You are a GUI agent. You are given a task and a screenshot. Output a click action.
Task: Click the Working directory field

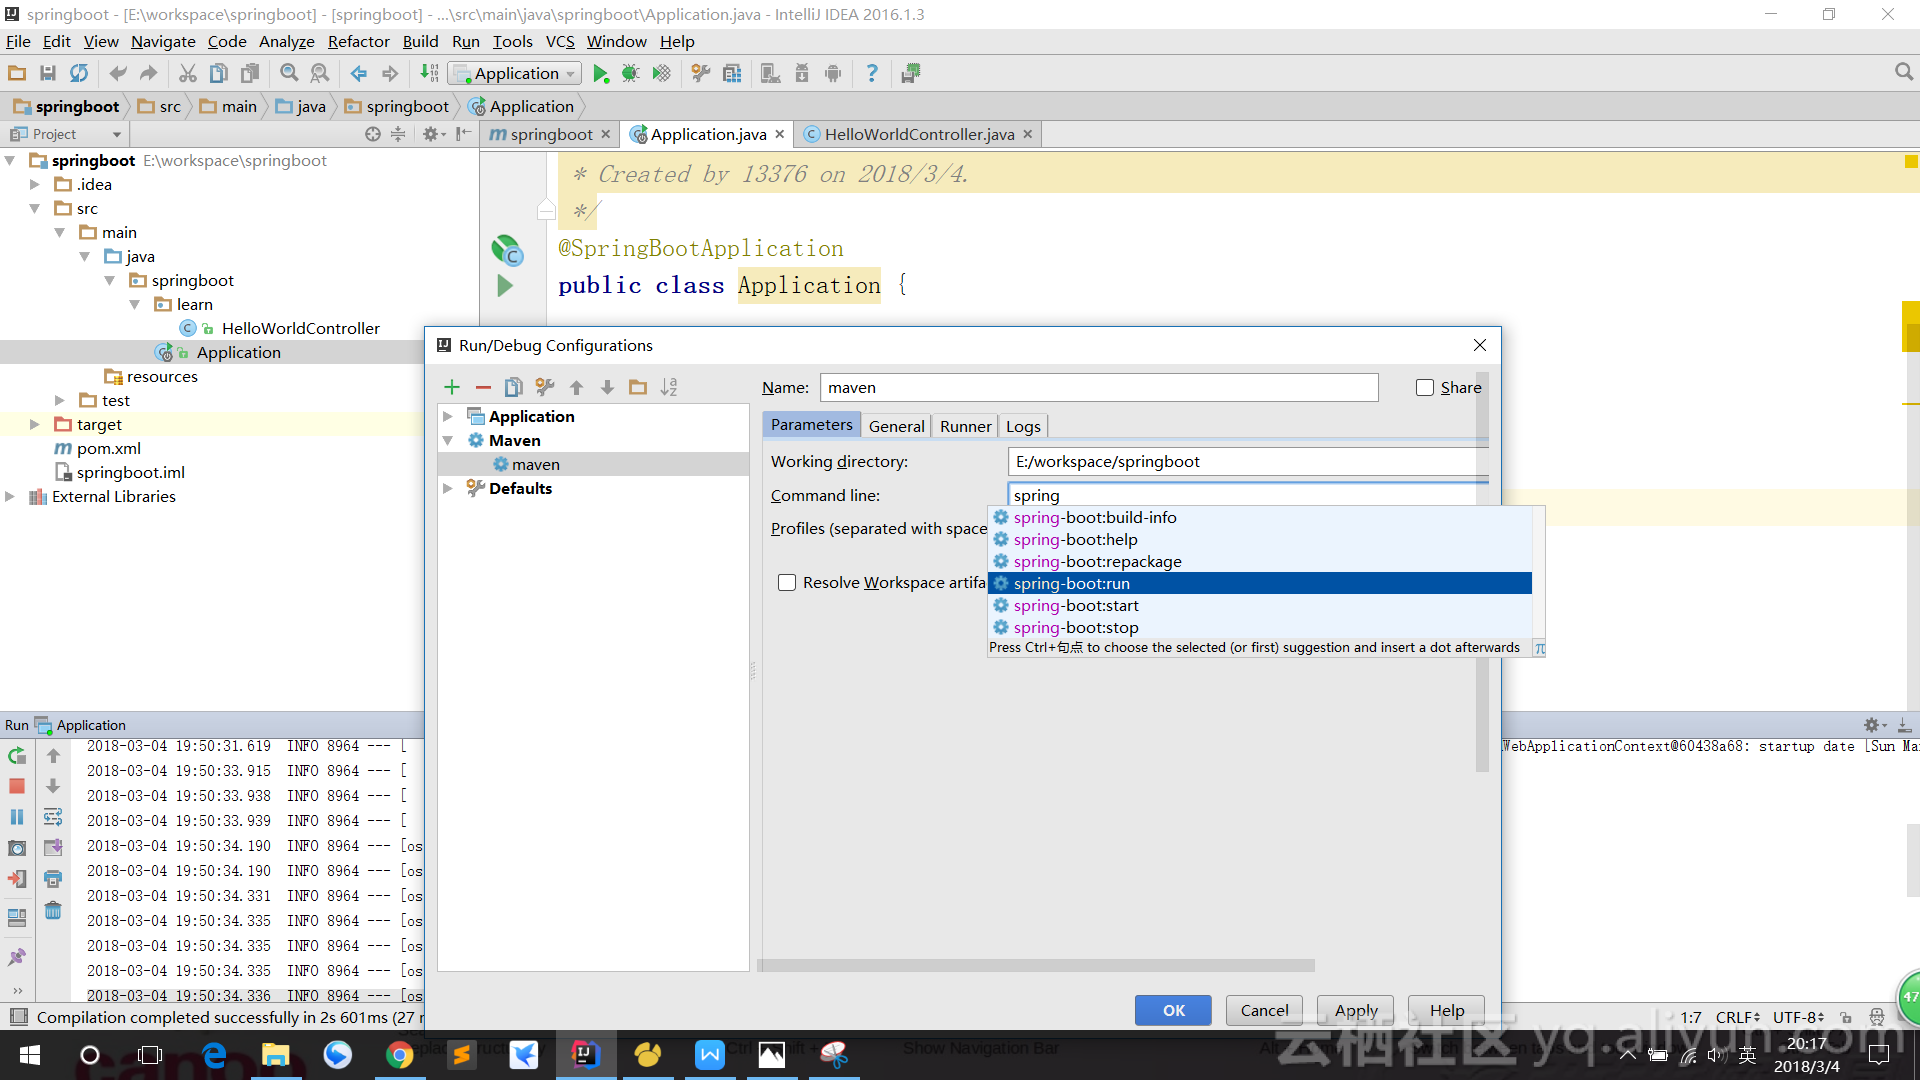(1248, 462)
